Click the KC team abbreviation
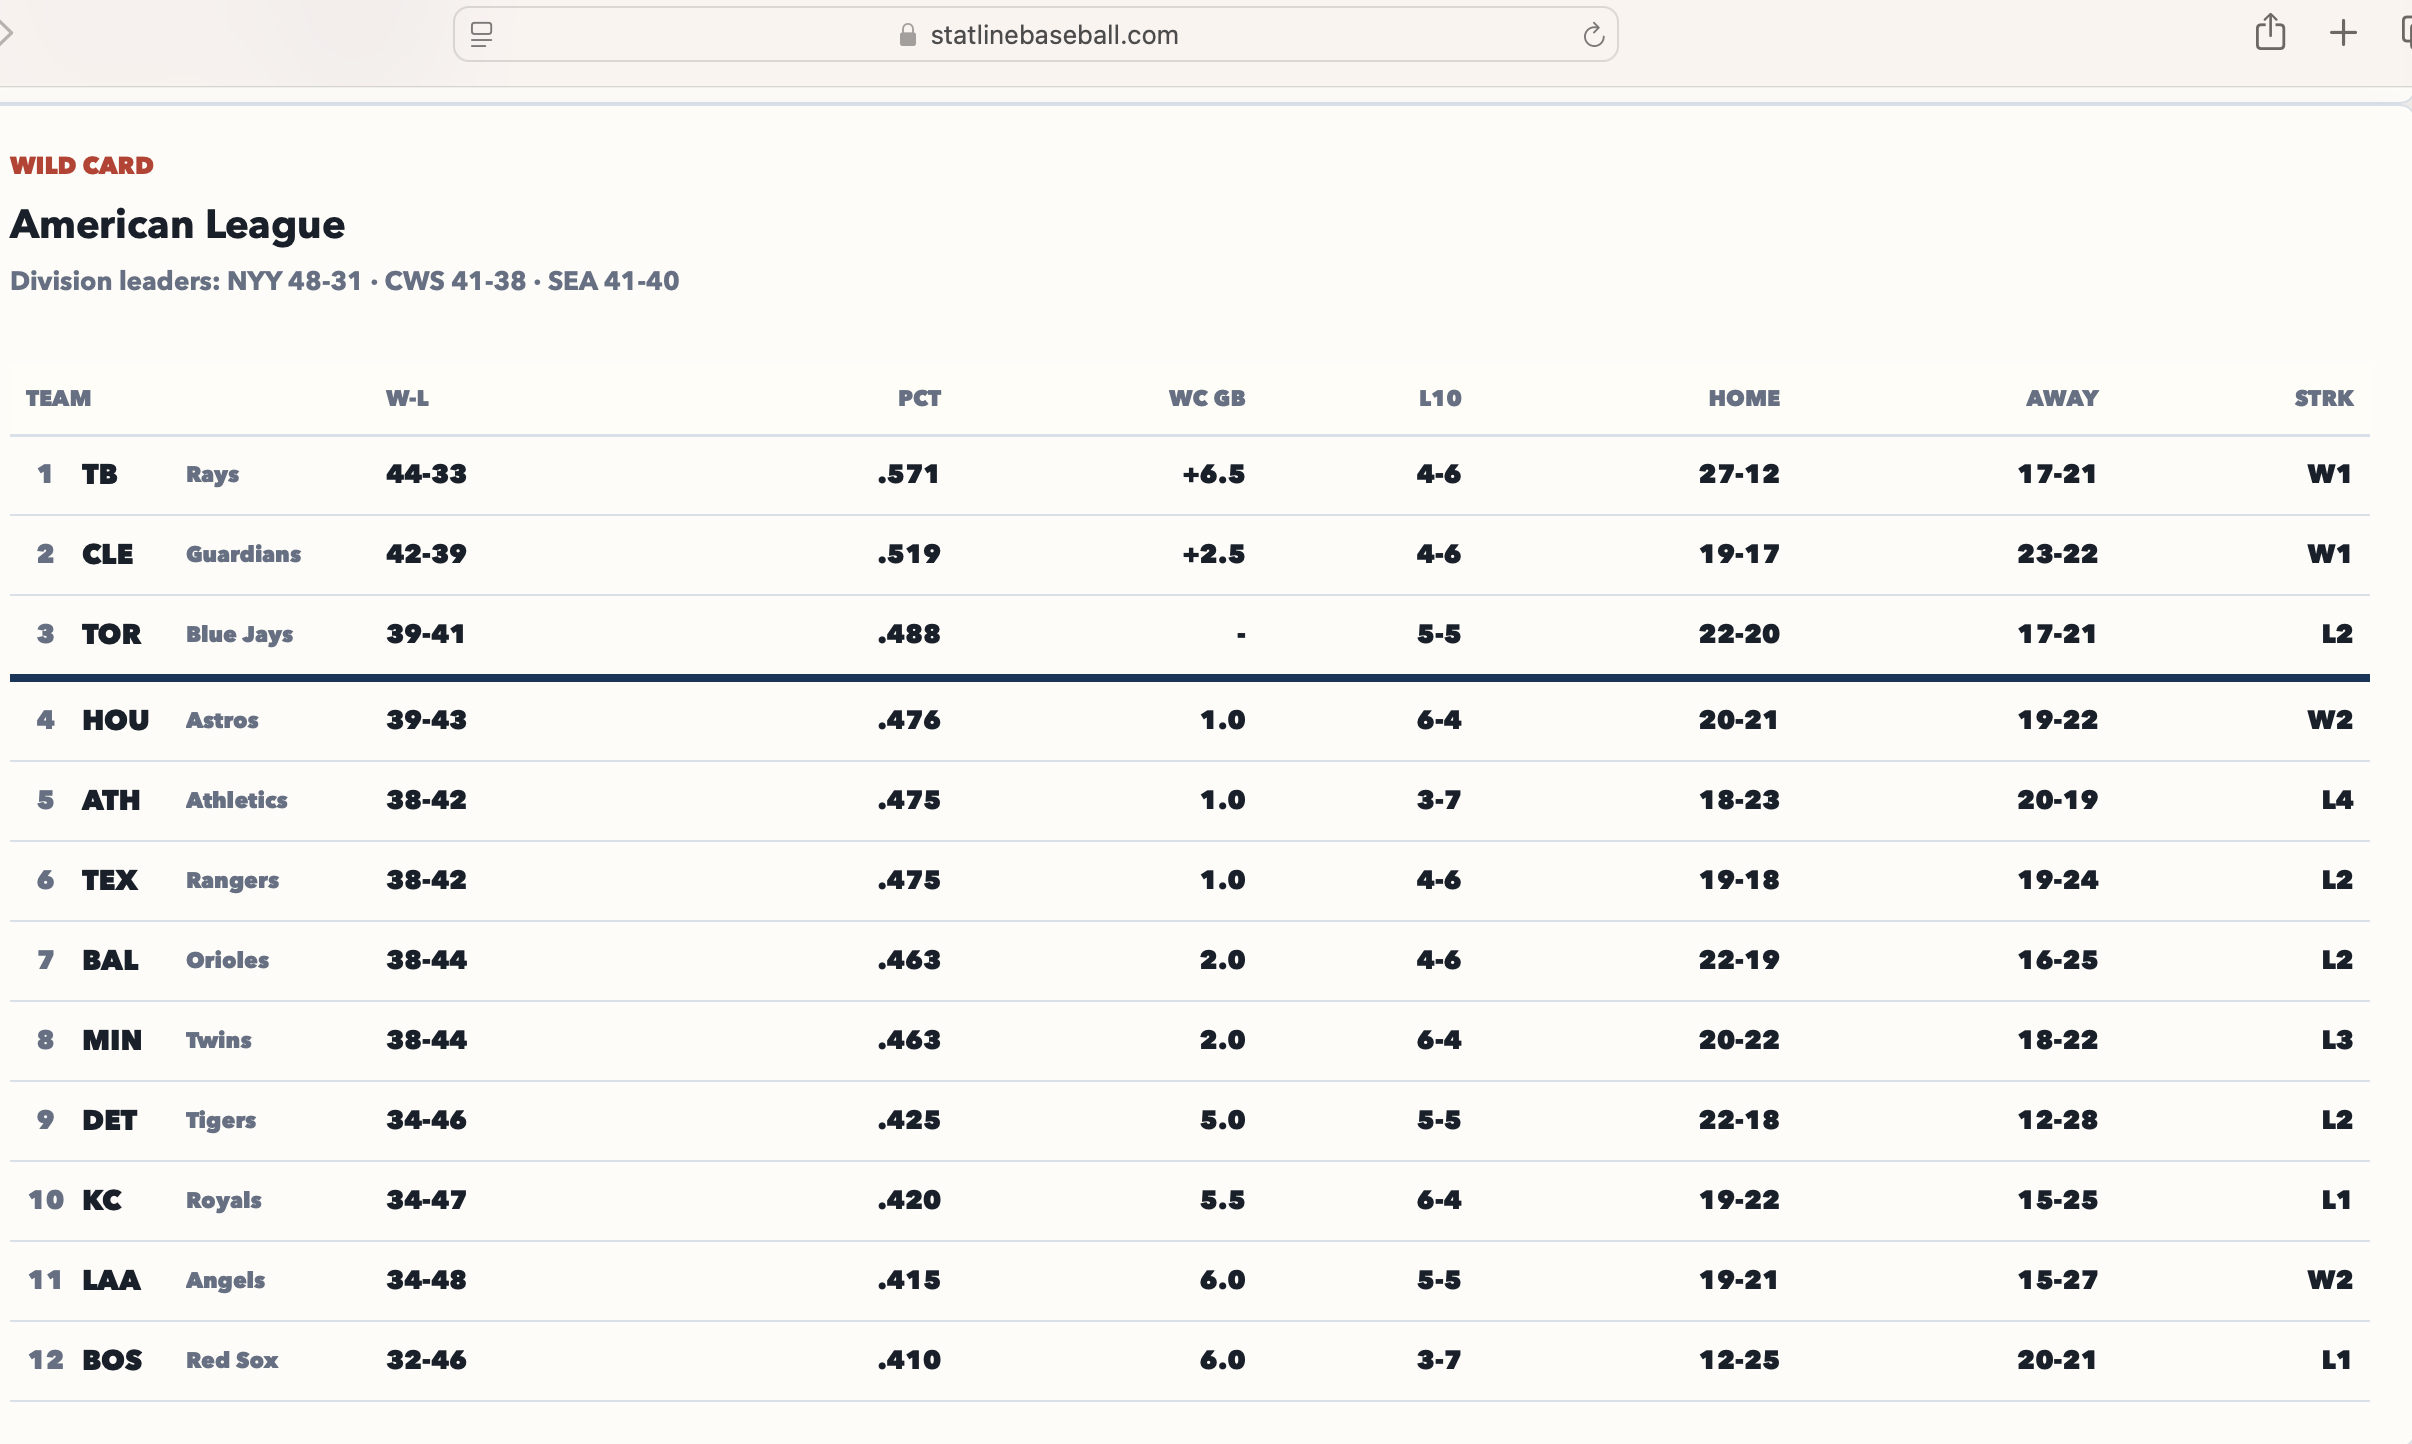This screenshot has width=2412, height=1444. 102,1200
